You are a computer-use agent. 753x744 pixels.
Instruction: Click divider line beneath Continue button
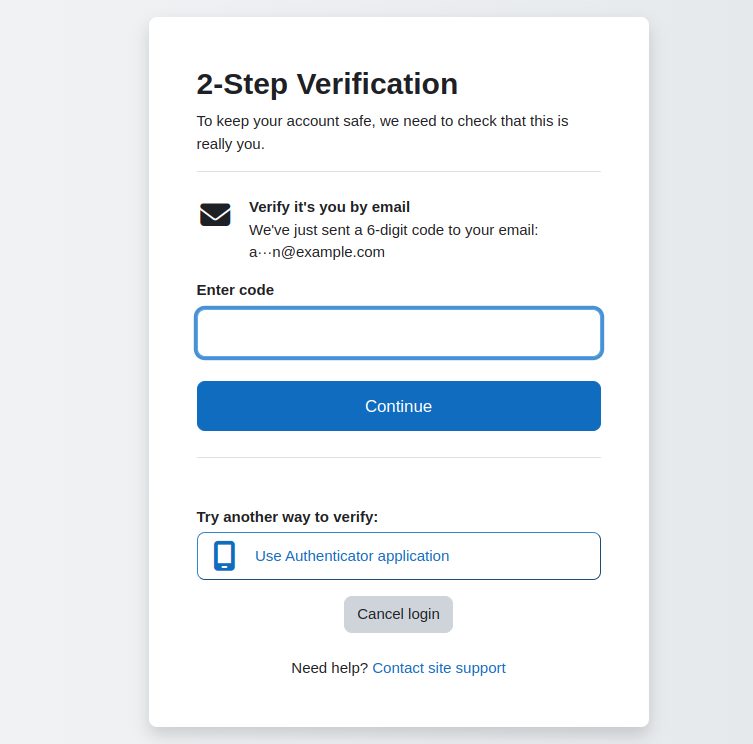(x=399, y=458)
